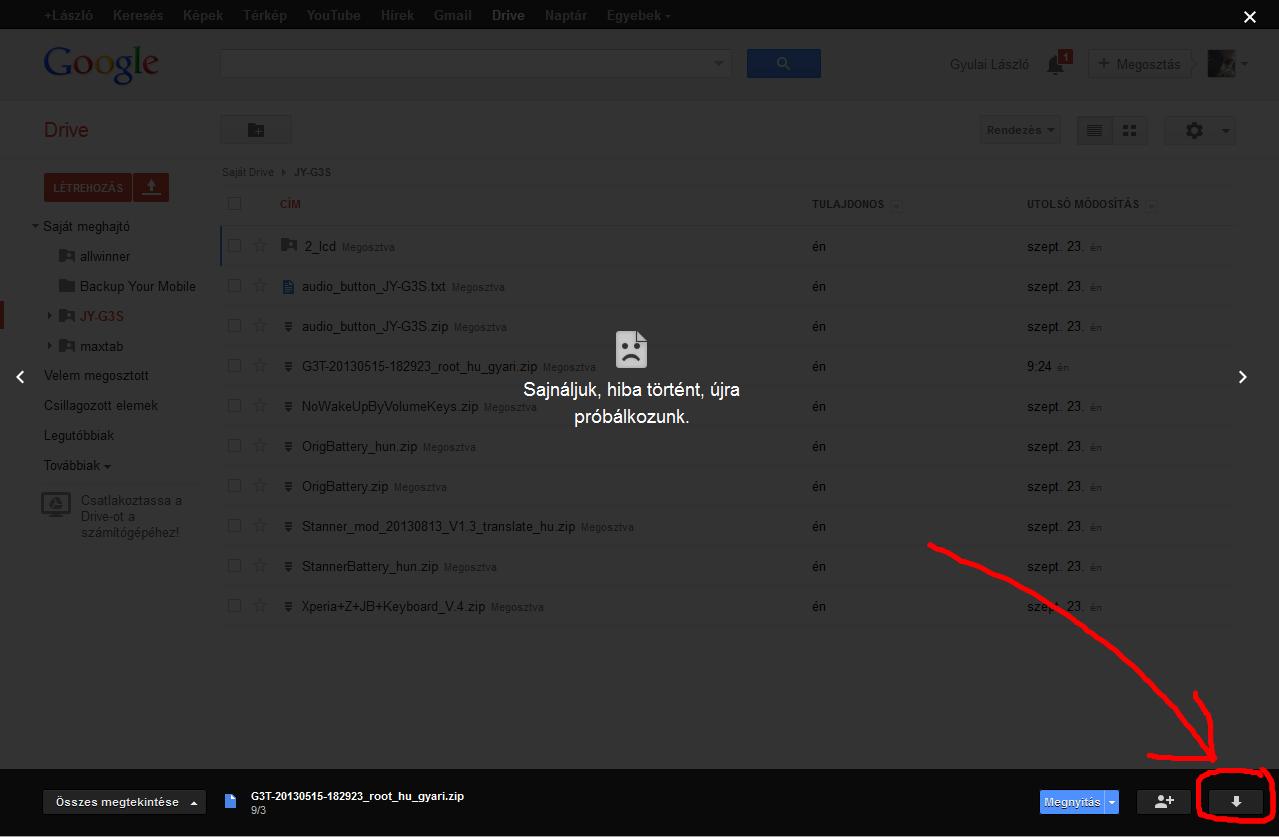Switch to grid view icon
The image size is (1279, 837).
(x=1130, y=130)
